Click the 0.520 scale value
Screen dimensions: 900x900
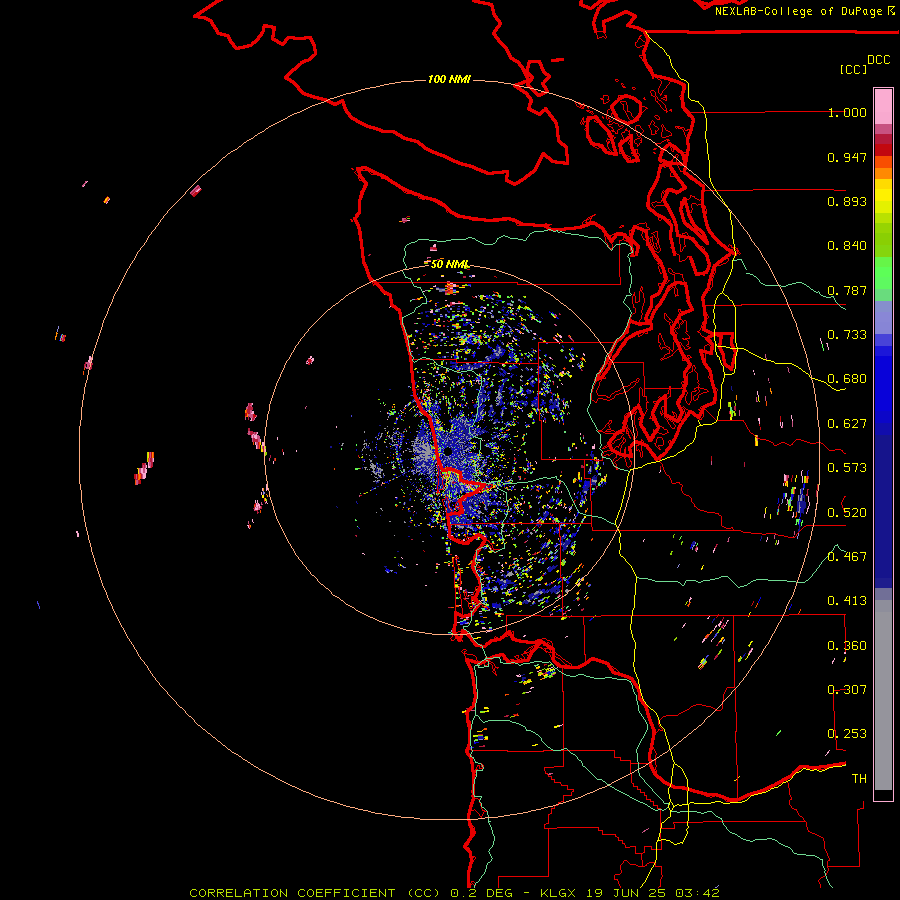[847, 513]
